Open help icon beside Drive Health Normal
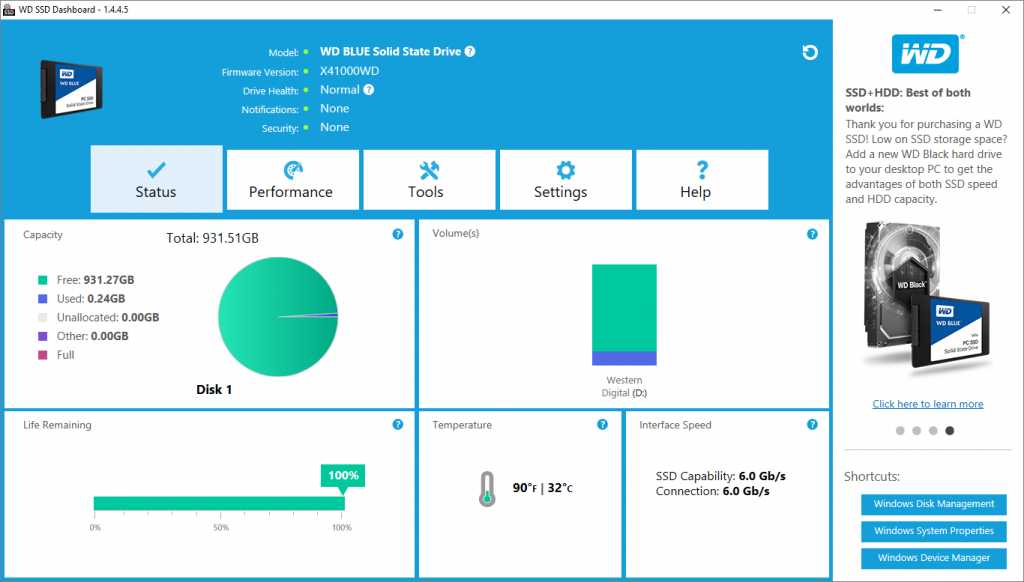 tap(368, 90)
